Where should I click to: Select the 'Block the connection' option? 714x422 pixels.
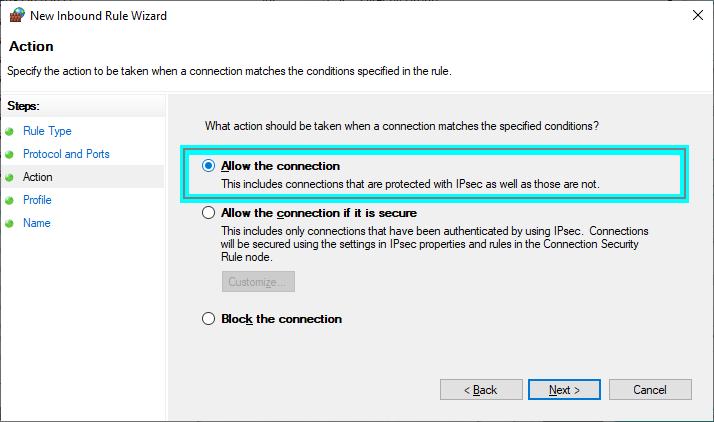pyautogui.click(x=208, y=319)
